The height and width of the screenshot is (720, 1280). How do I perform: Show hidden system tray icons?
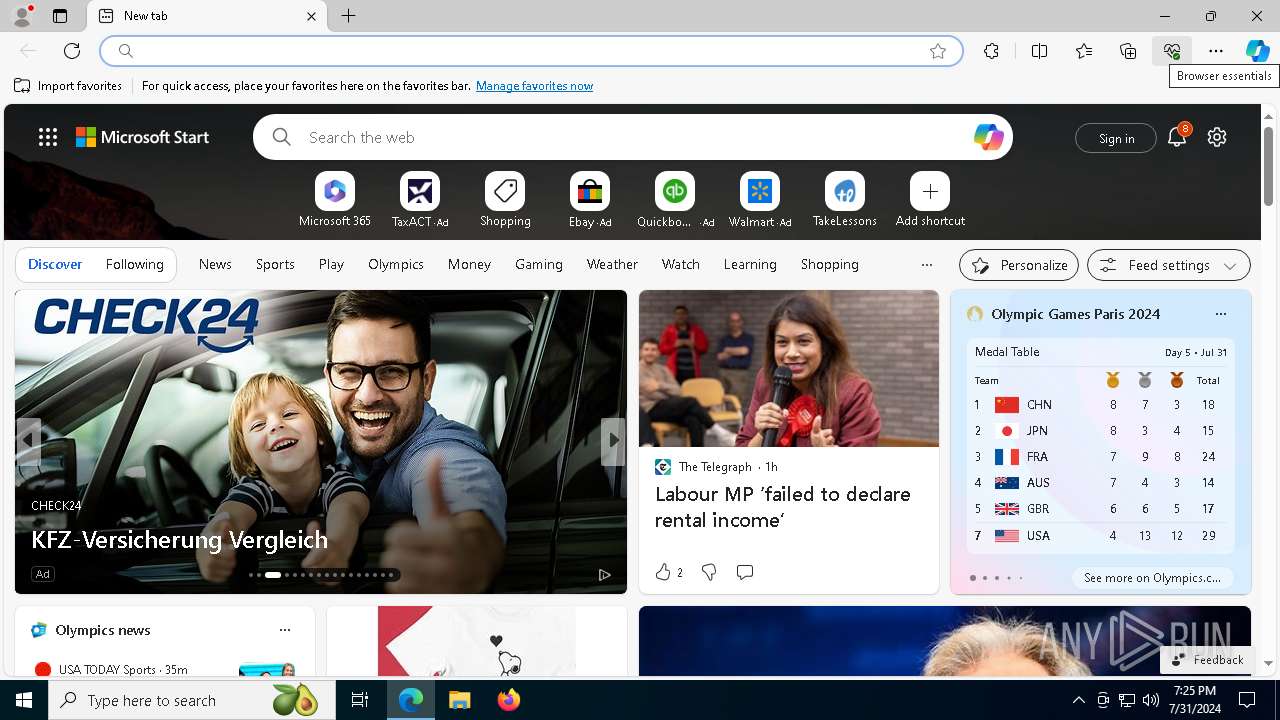click(x=1078, y=700)
